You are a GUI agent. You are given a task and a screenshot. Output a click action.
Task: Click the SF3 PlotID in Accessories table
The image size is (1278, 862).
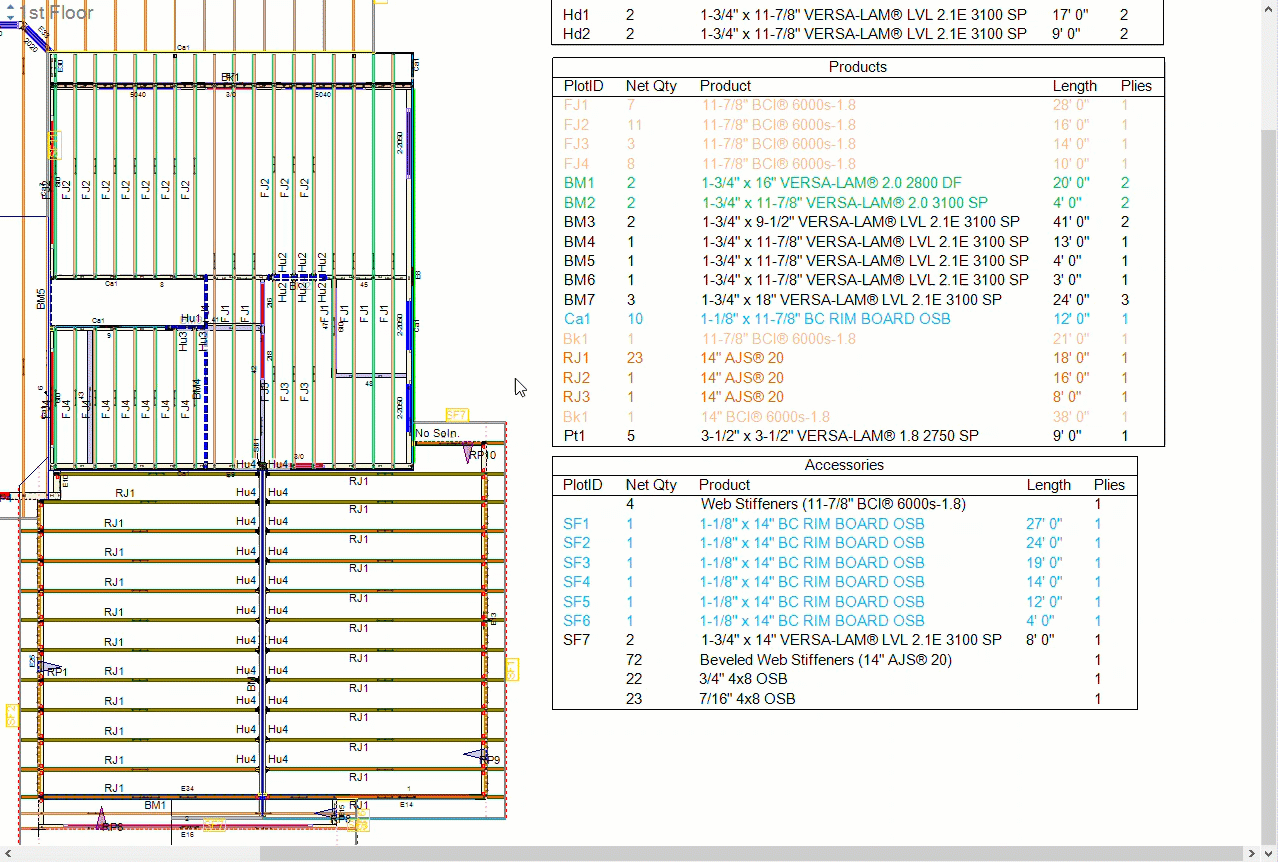[x=576, y=563]
